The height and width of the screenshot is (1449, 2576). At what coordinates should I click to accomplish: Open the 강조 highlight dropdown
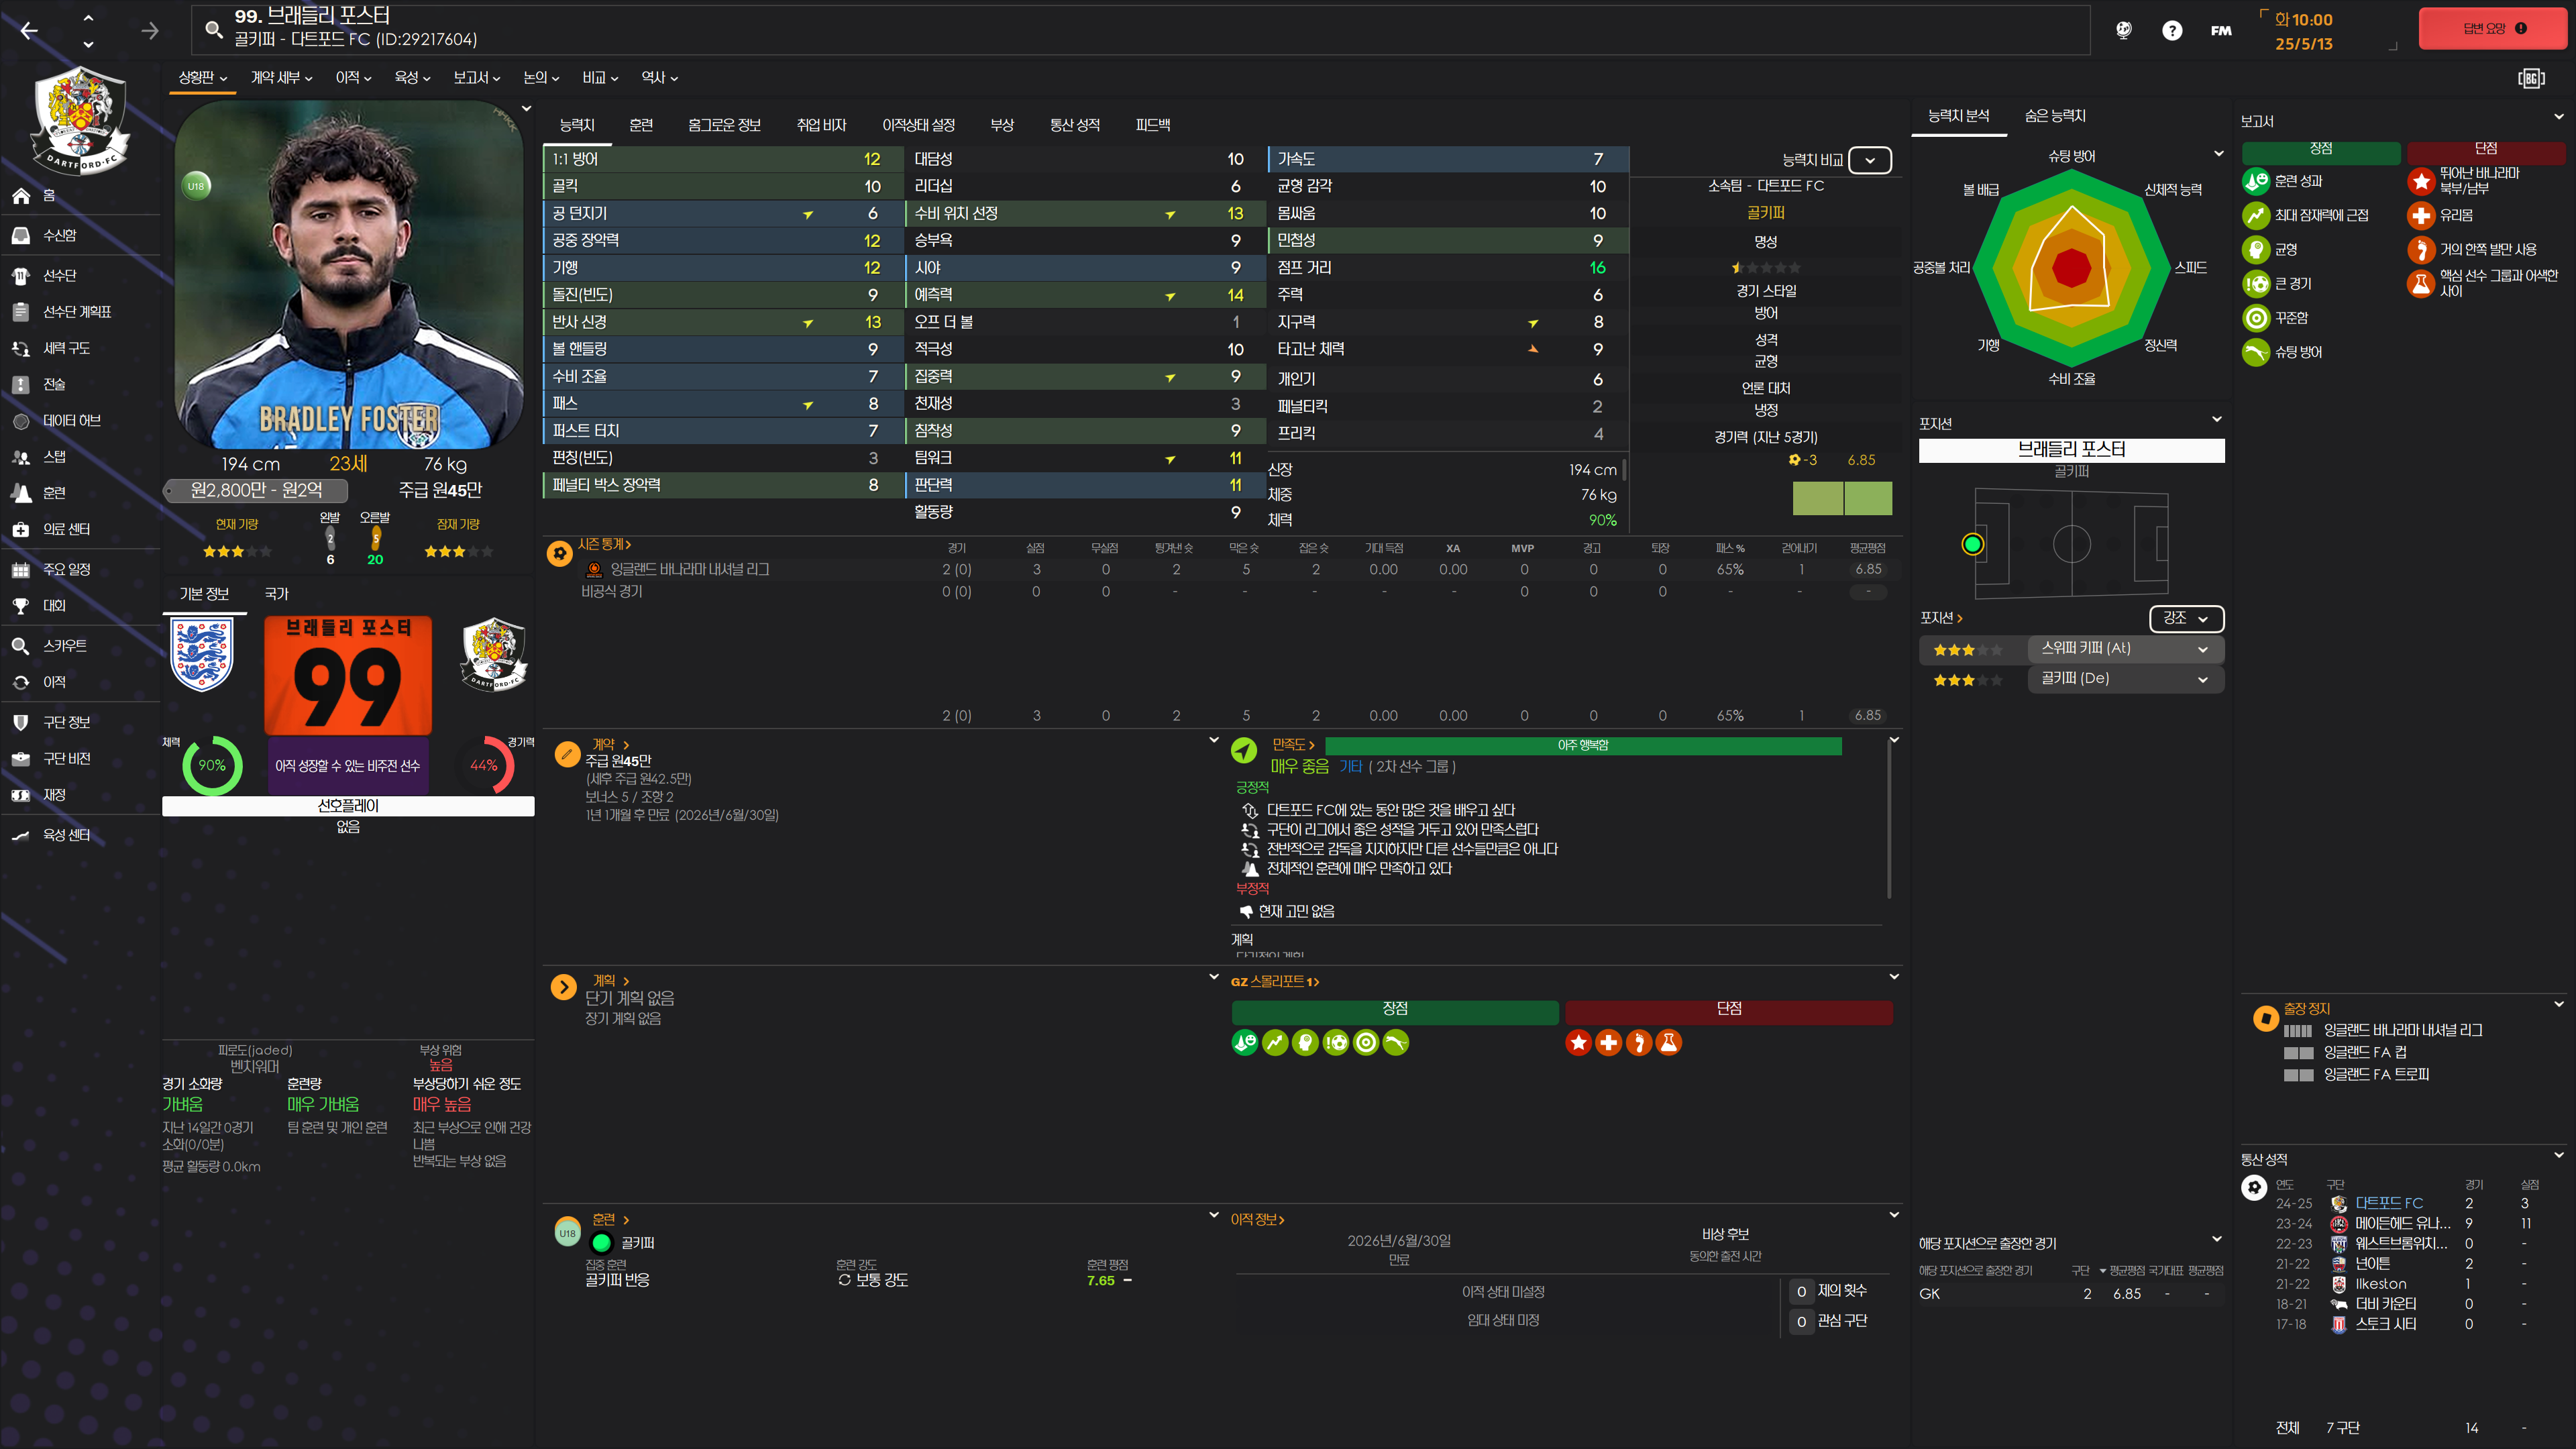(2186, 618)
